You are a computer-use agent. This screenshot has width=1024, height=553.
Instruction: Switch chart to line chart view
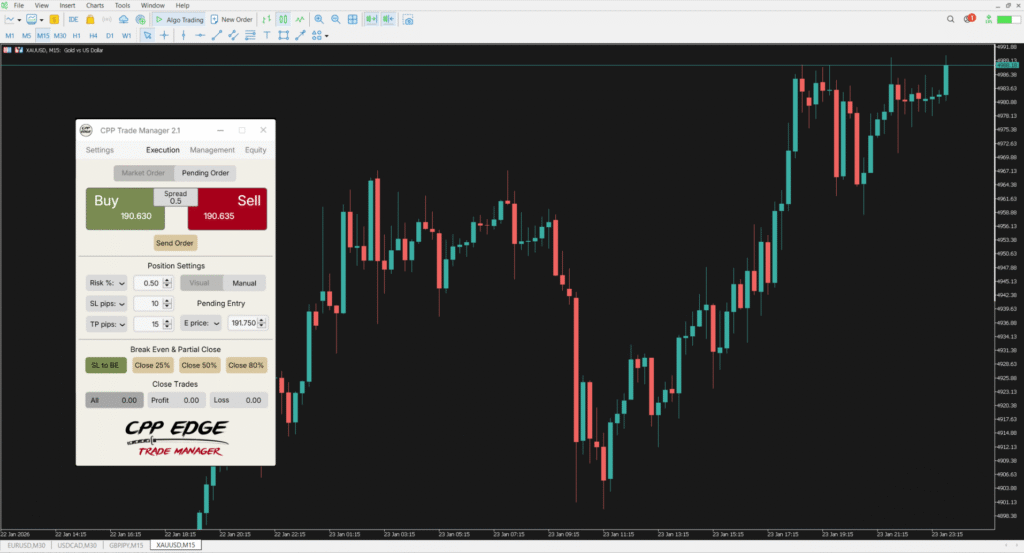pos(300,20)
